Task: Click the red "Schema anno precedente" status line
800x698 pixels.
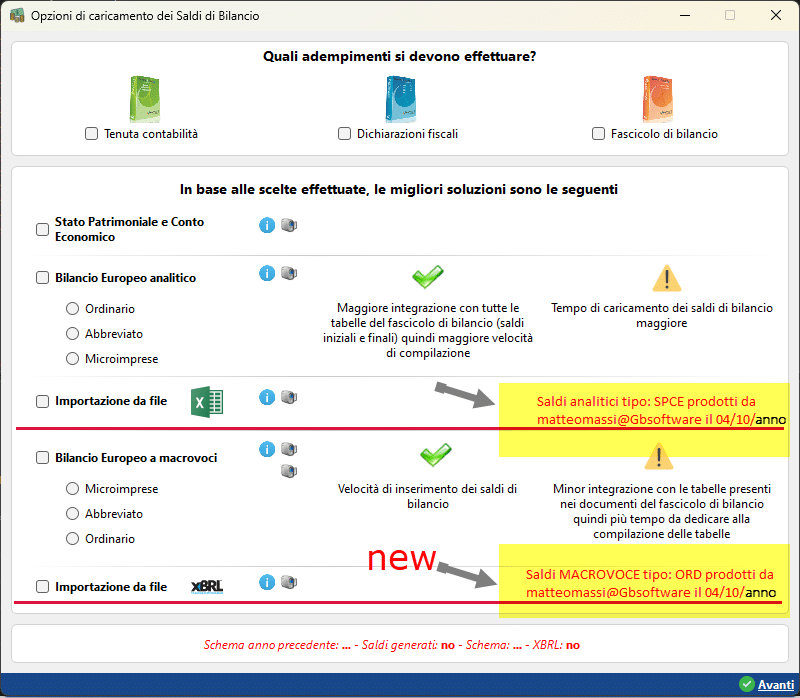Action: [x=391, y=645]
